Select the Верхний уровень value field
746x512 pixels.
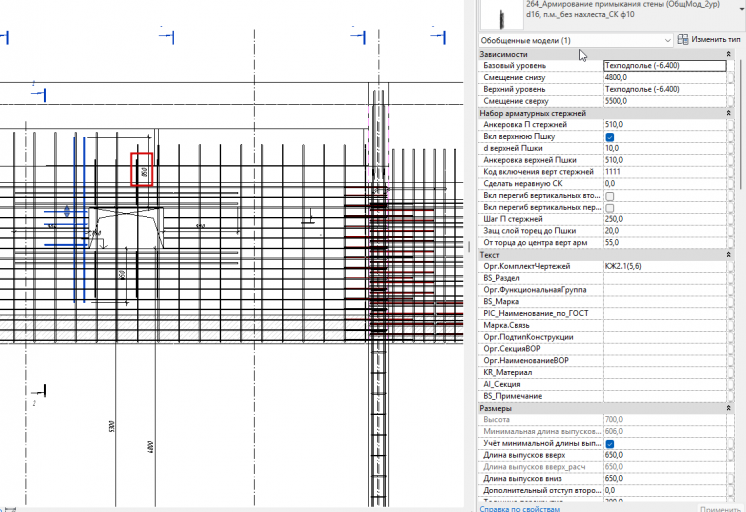coord(665,89)
